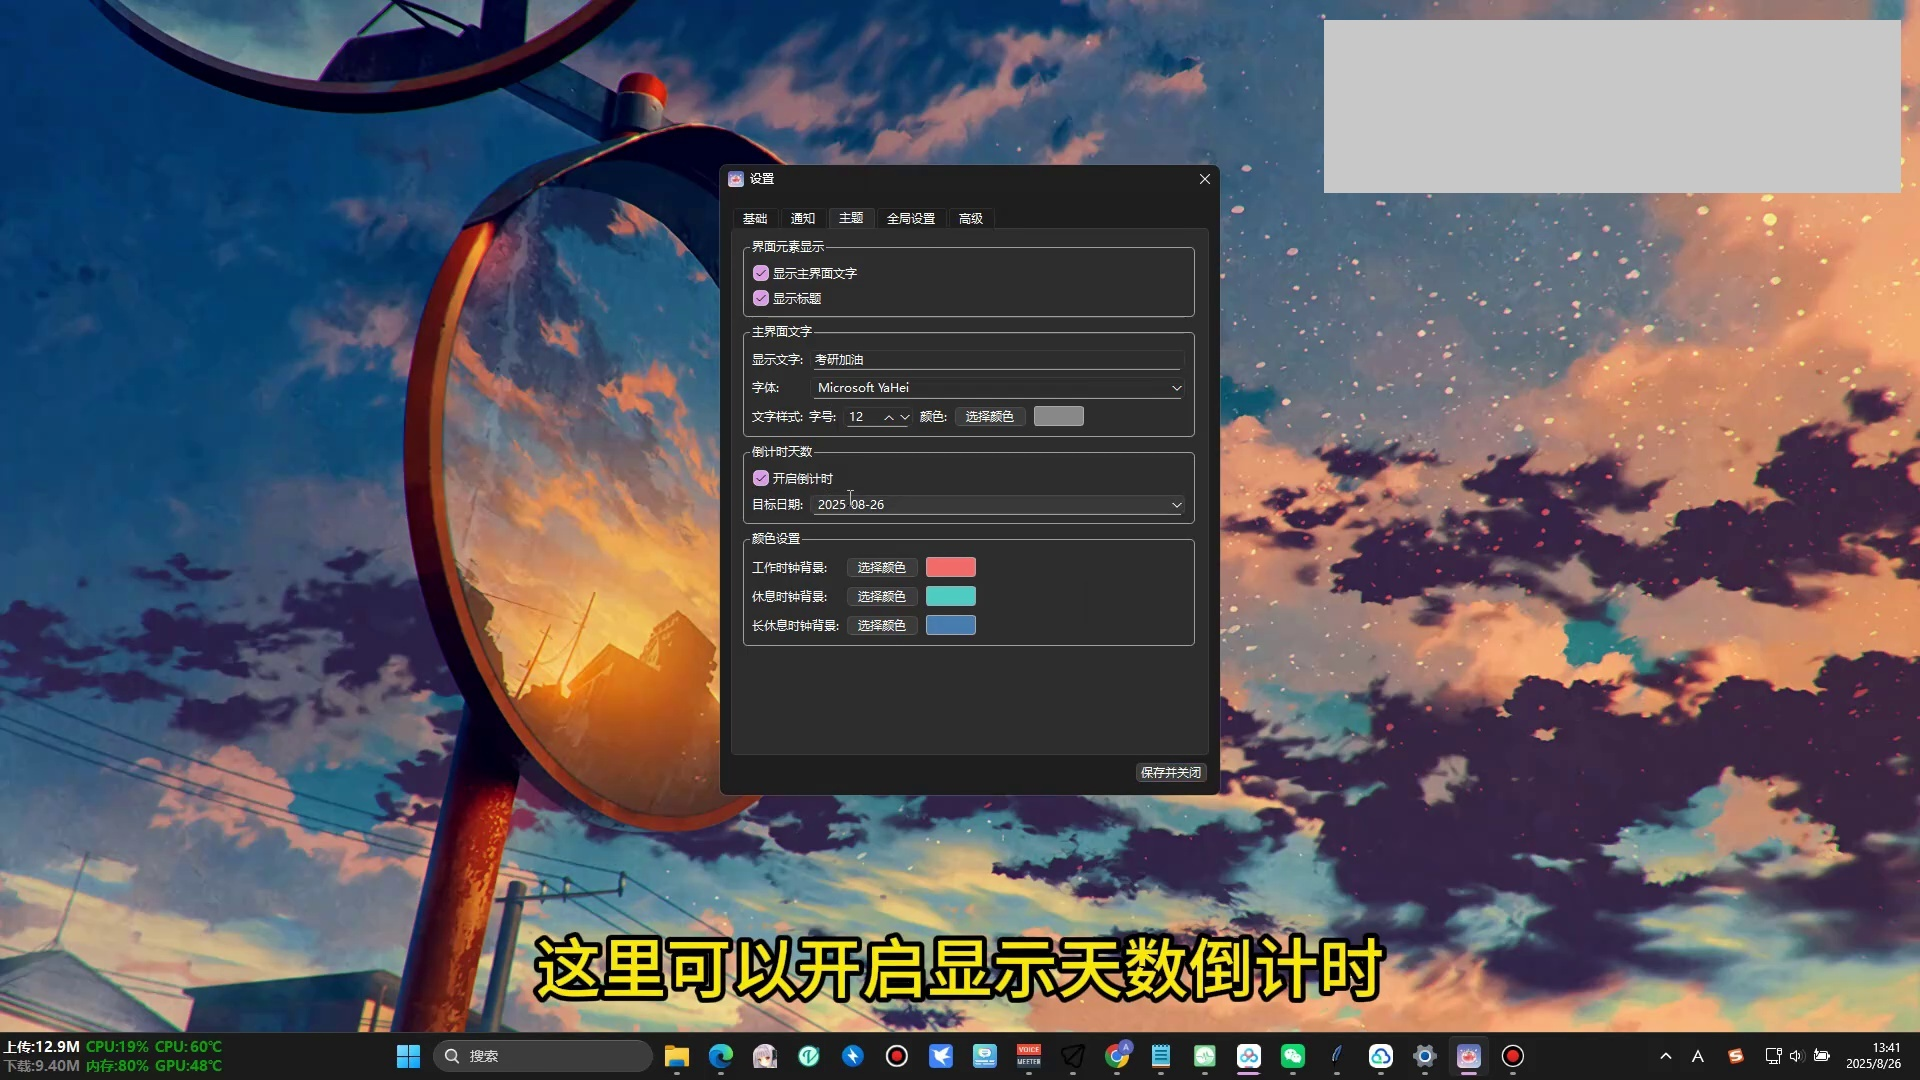The width and height of the screenshot is (1920, 1080).
Task: Open the 通知 tab
Action: point(802,218)
